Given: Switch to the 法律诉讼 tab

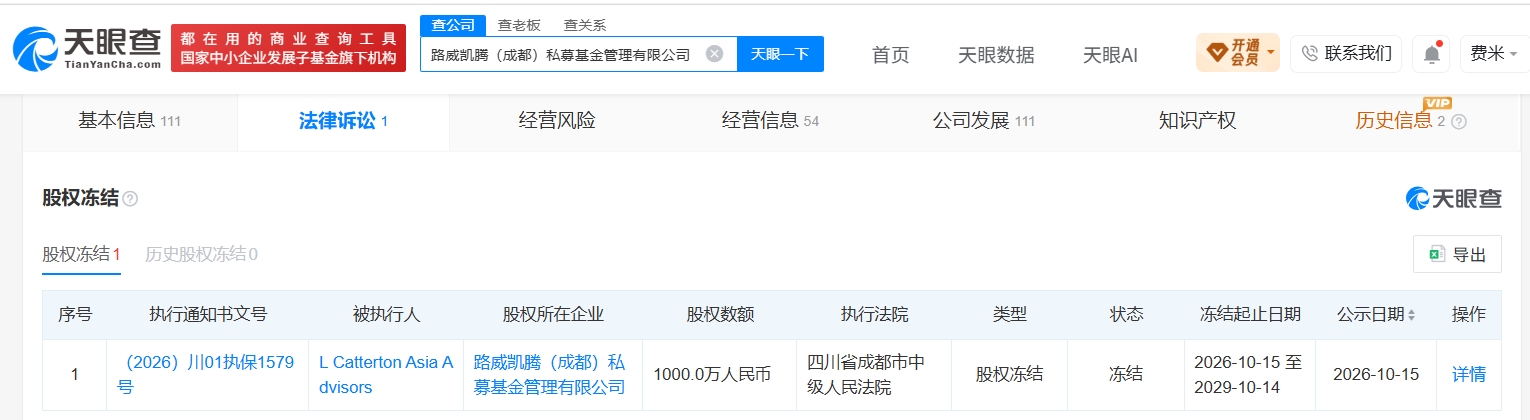Looking at the screenshot, I should pyautogui.click(x=343, y=121).
